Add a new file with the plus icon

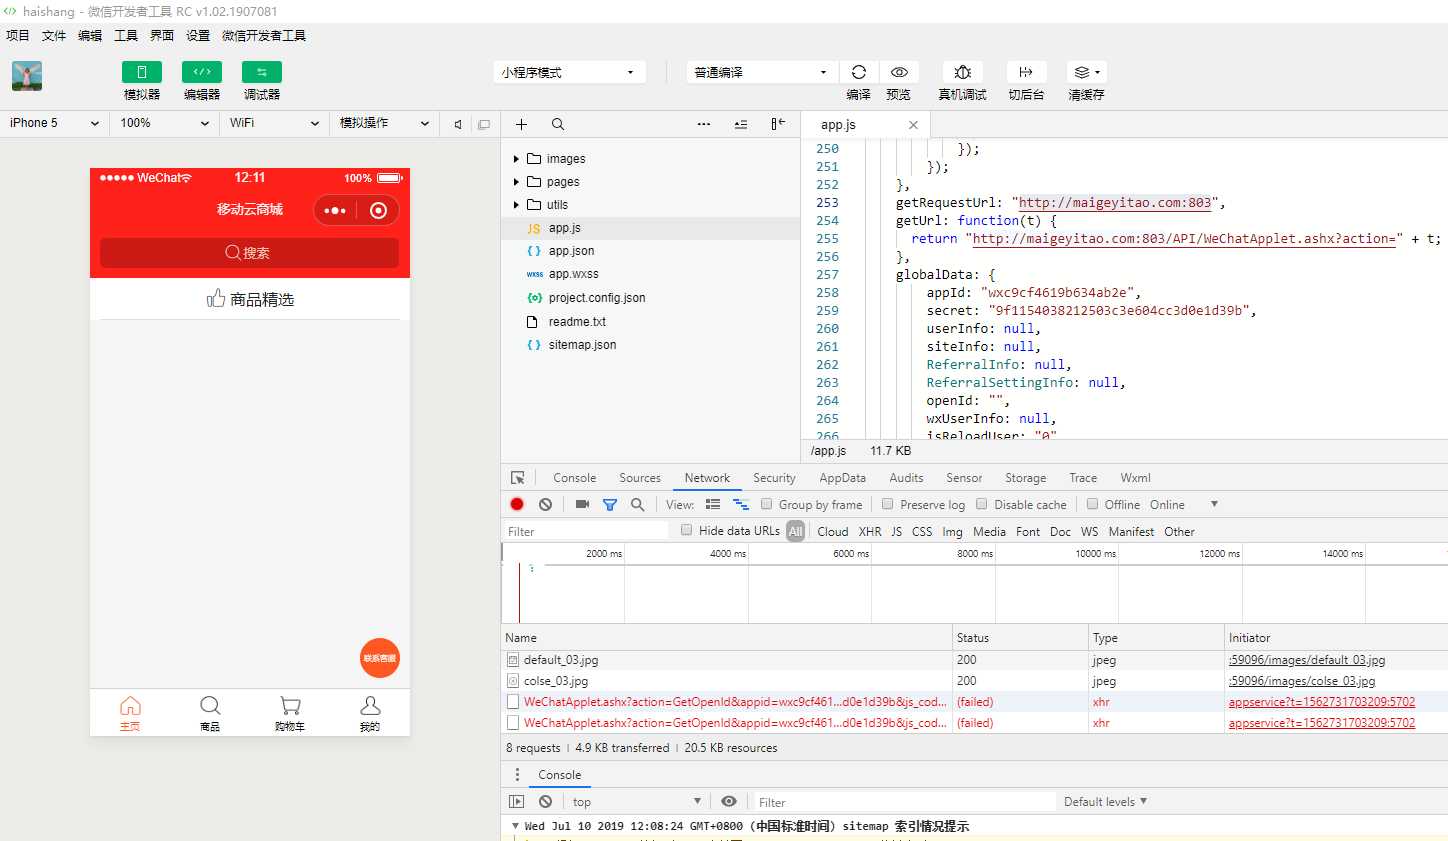tap(521, 124)
